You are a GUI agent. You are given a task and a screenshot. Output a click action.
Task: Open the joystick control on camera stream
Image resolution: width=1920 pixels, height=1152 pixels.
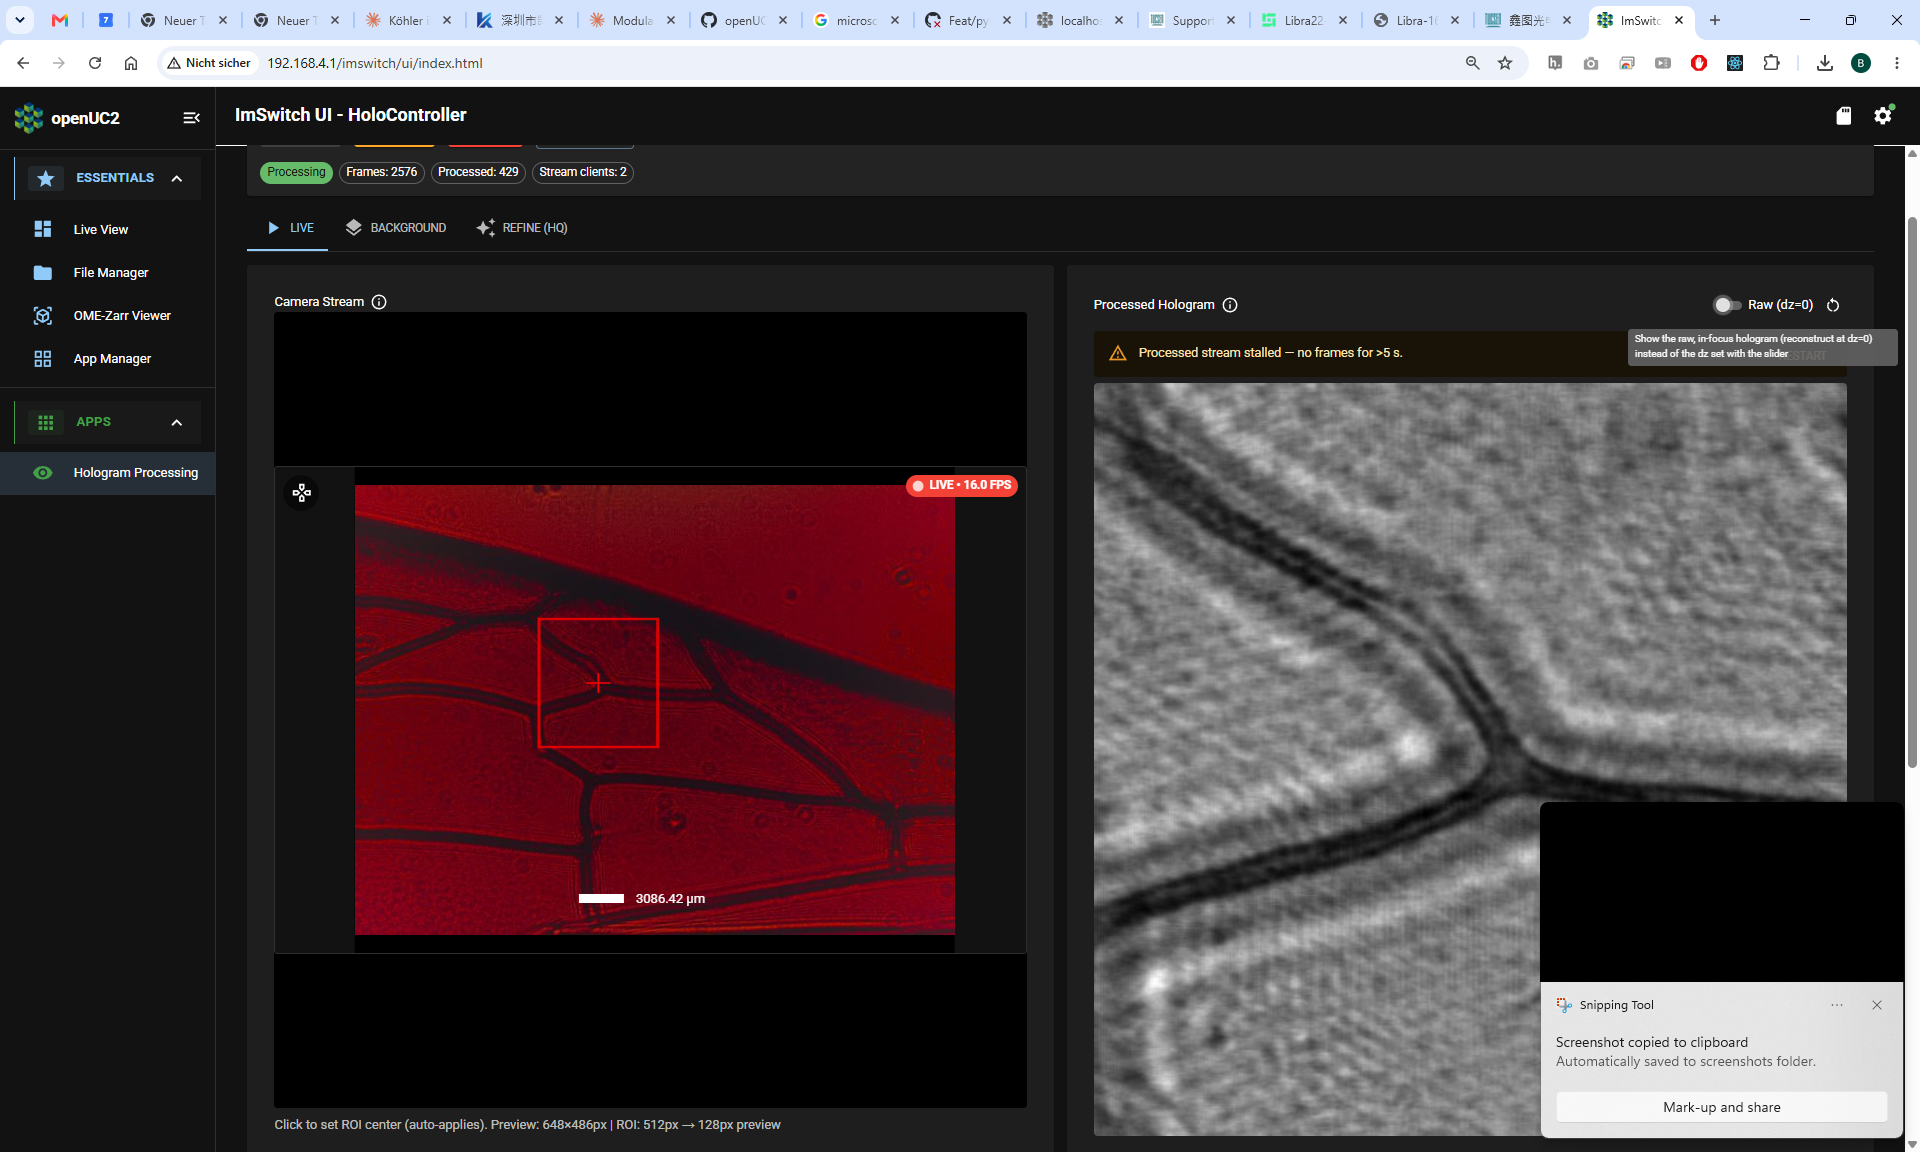(302, 493)
